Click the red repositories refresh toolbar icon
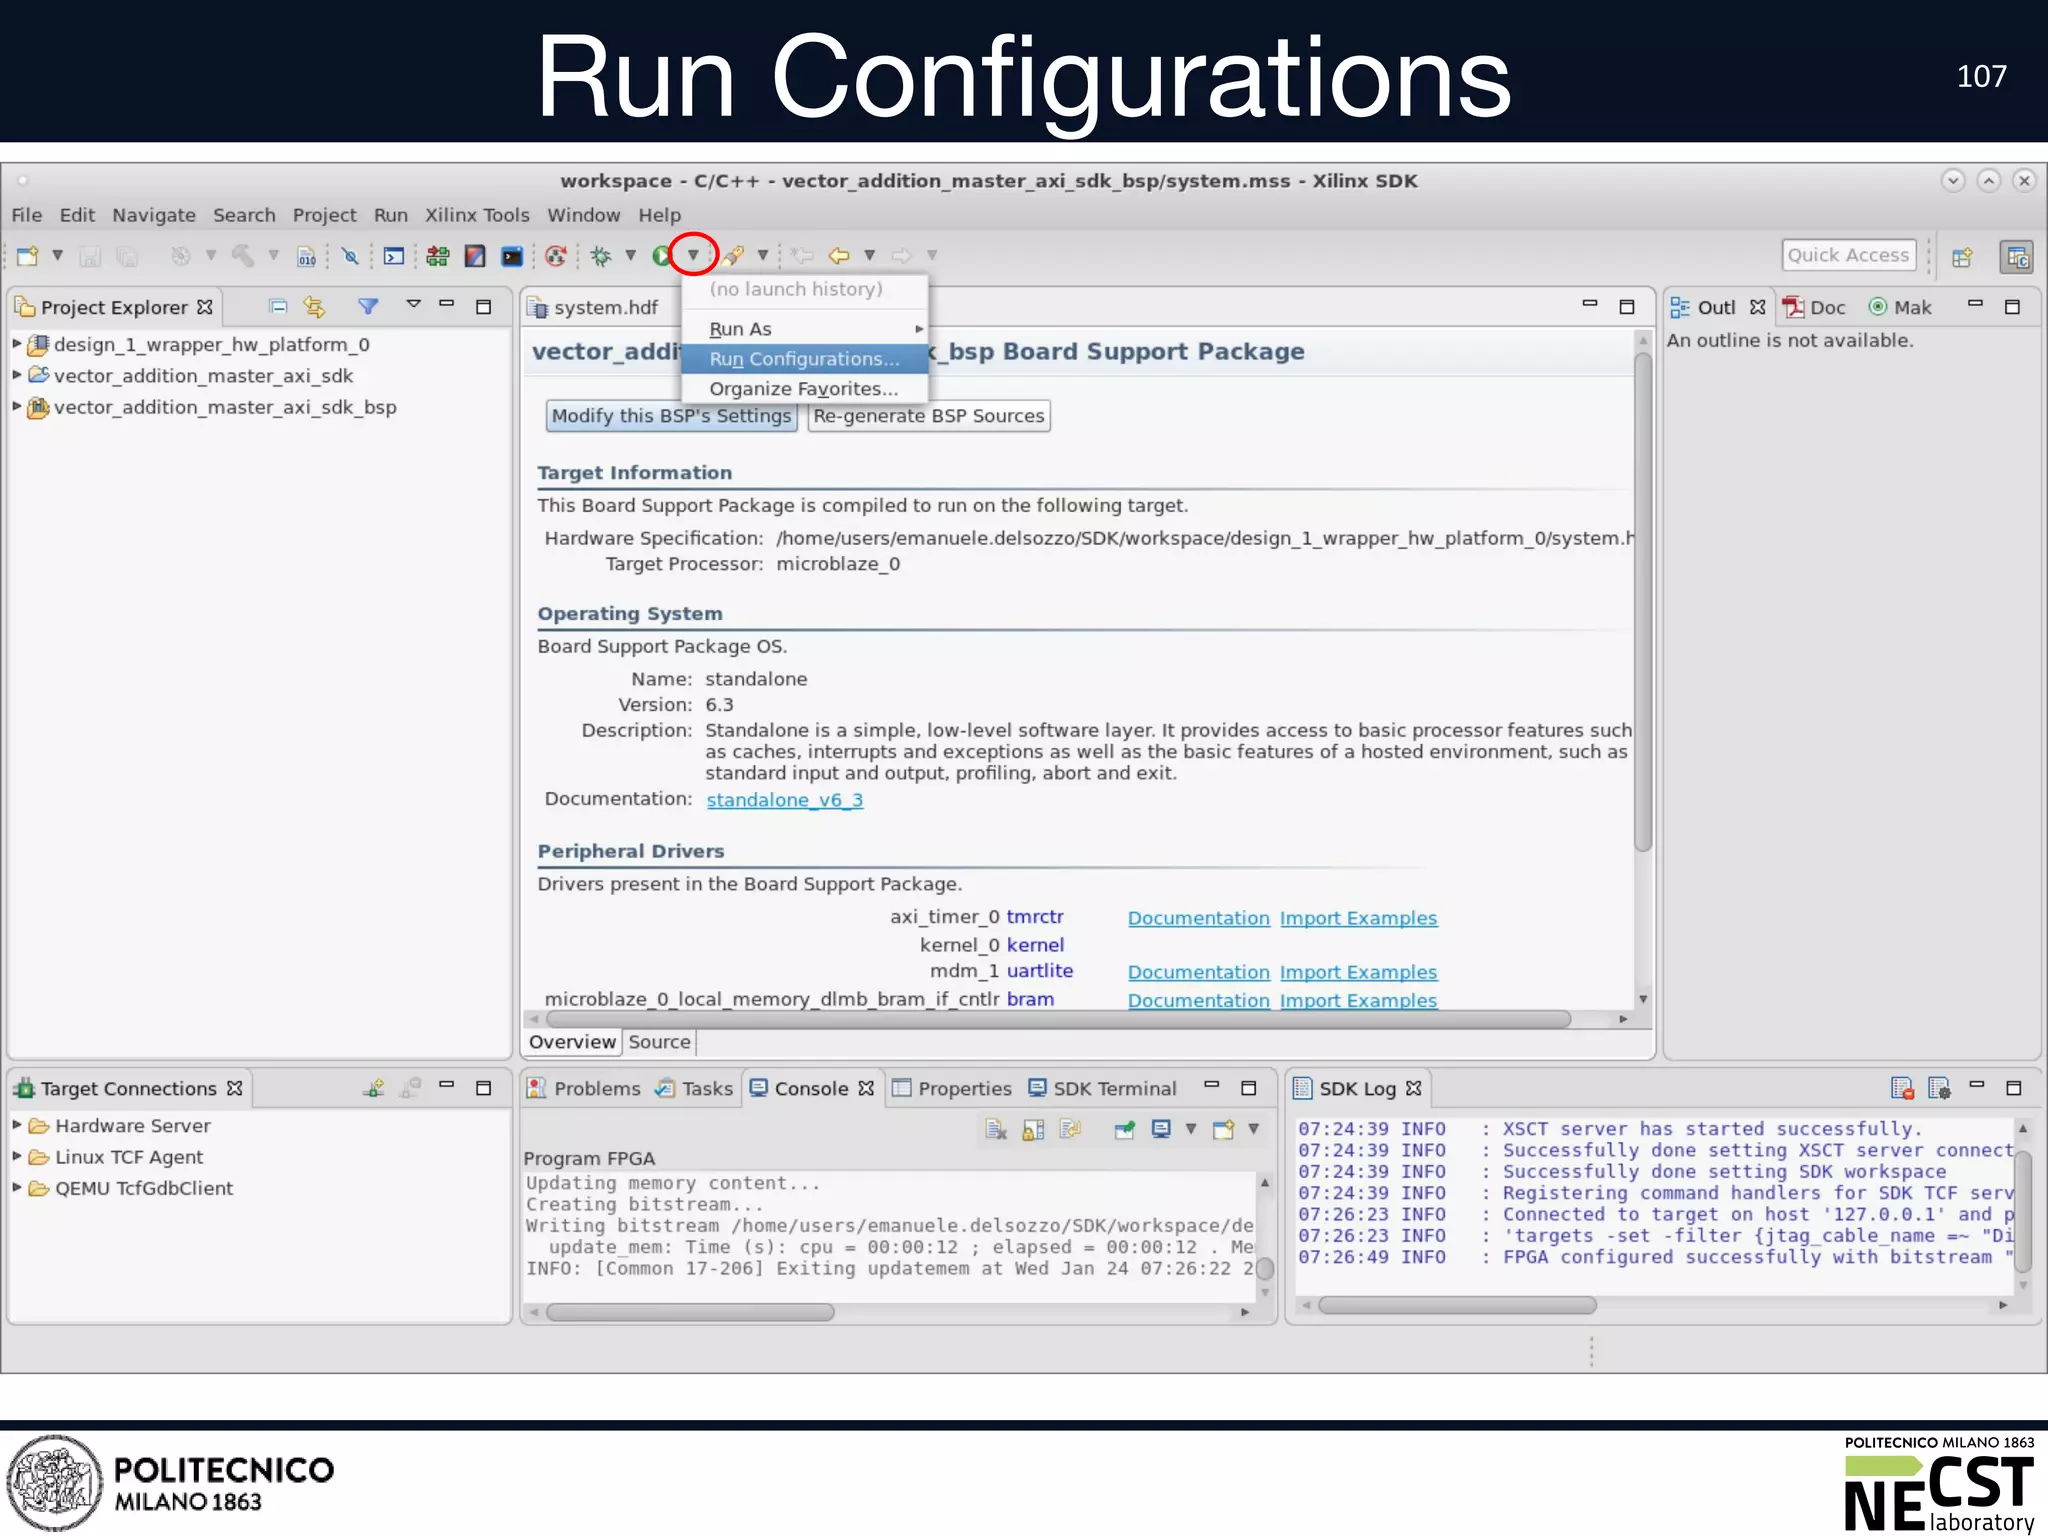 tap(556, 256)
